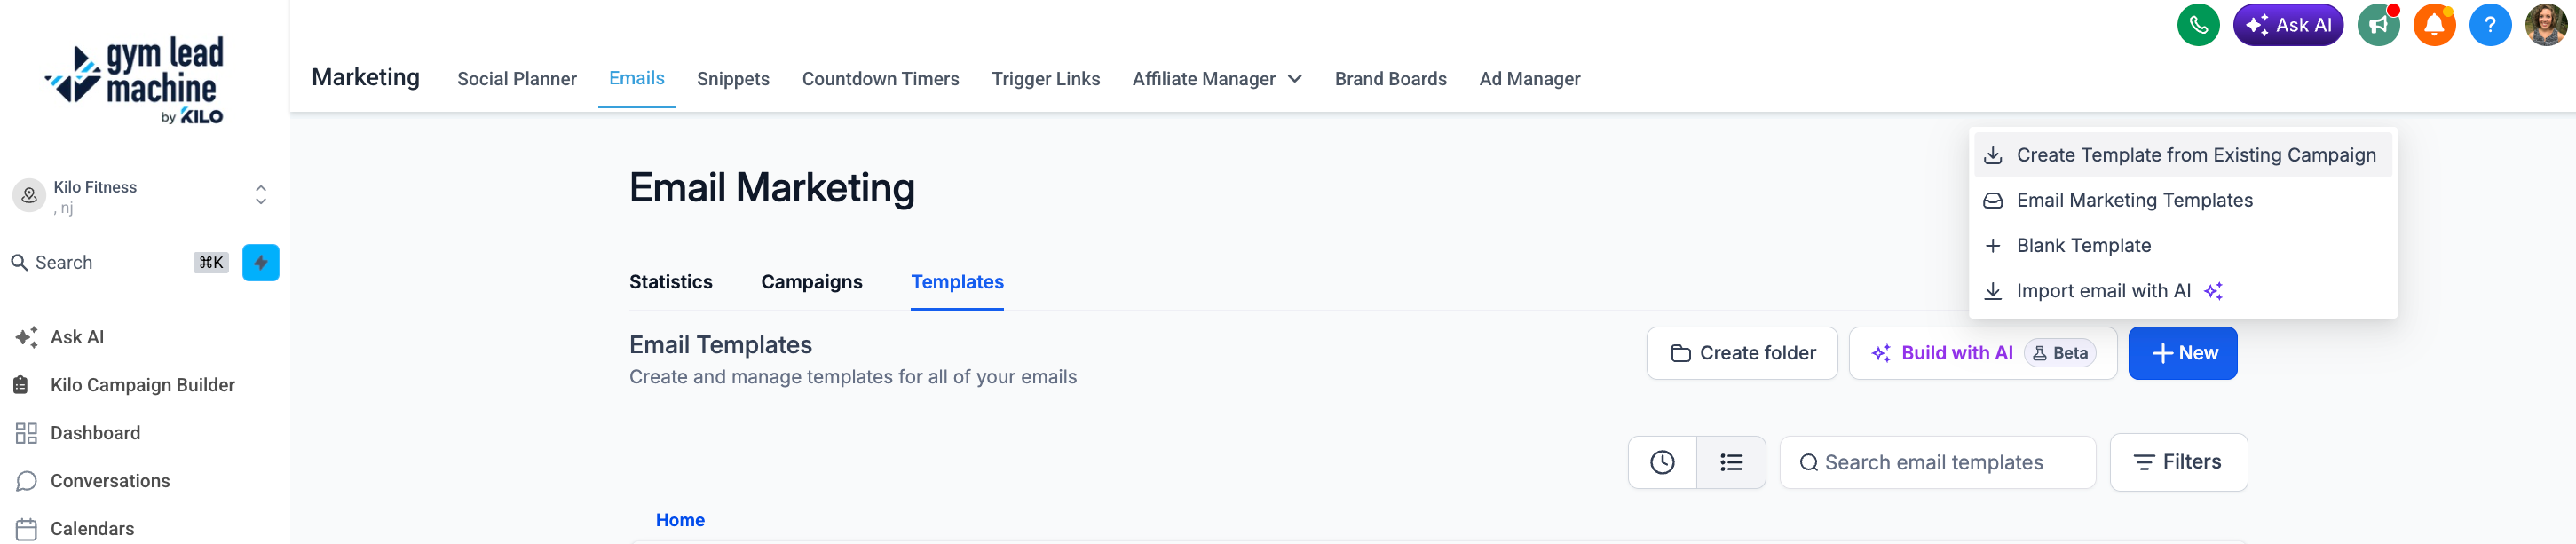Viewport: 2576px width, 544px height.
Task: Click the blue help question mark icon
Action: tap(2489, 25)
